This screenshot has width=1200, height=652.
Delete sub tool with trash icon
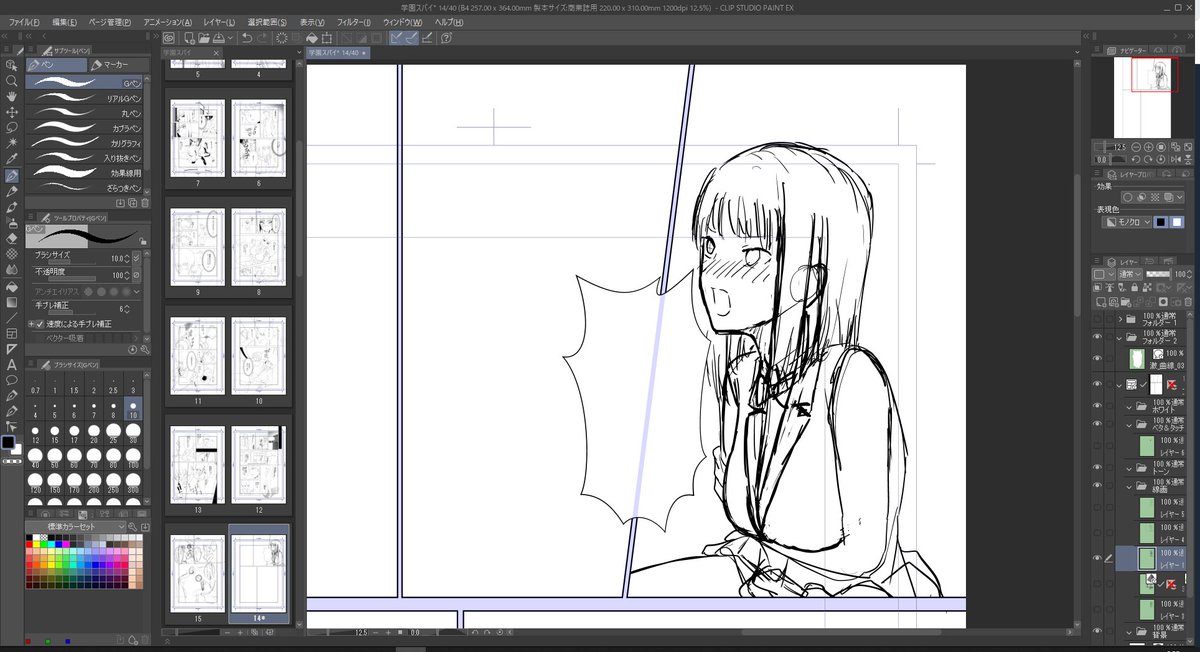click(x=144, y=202)
